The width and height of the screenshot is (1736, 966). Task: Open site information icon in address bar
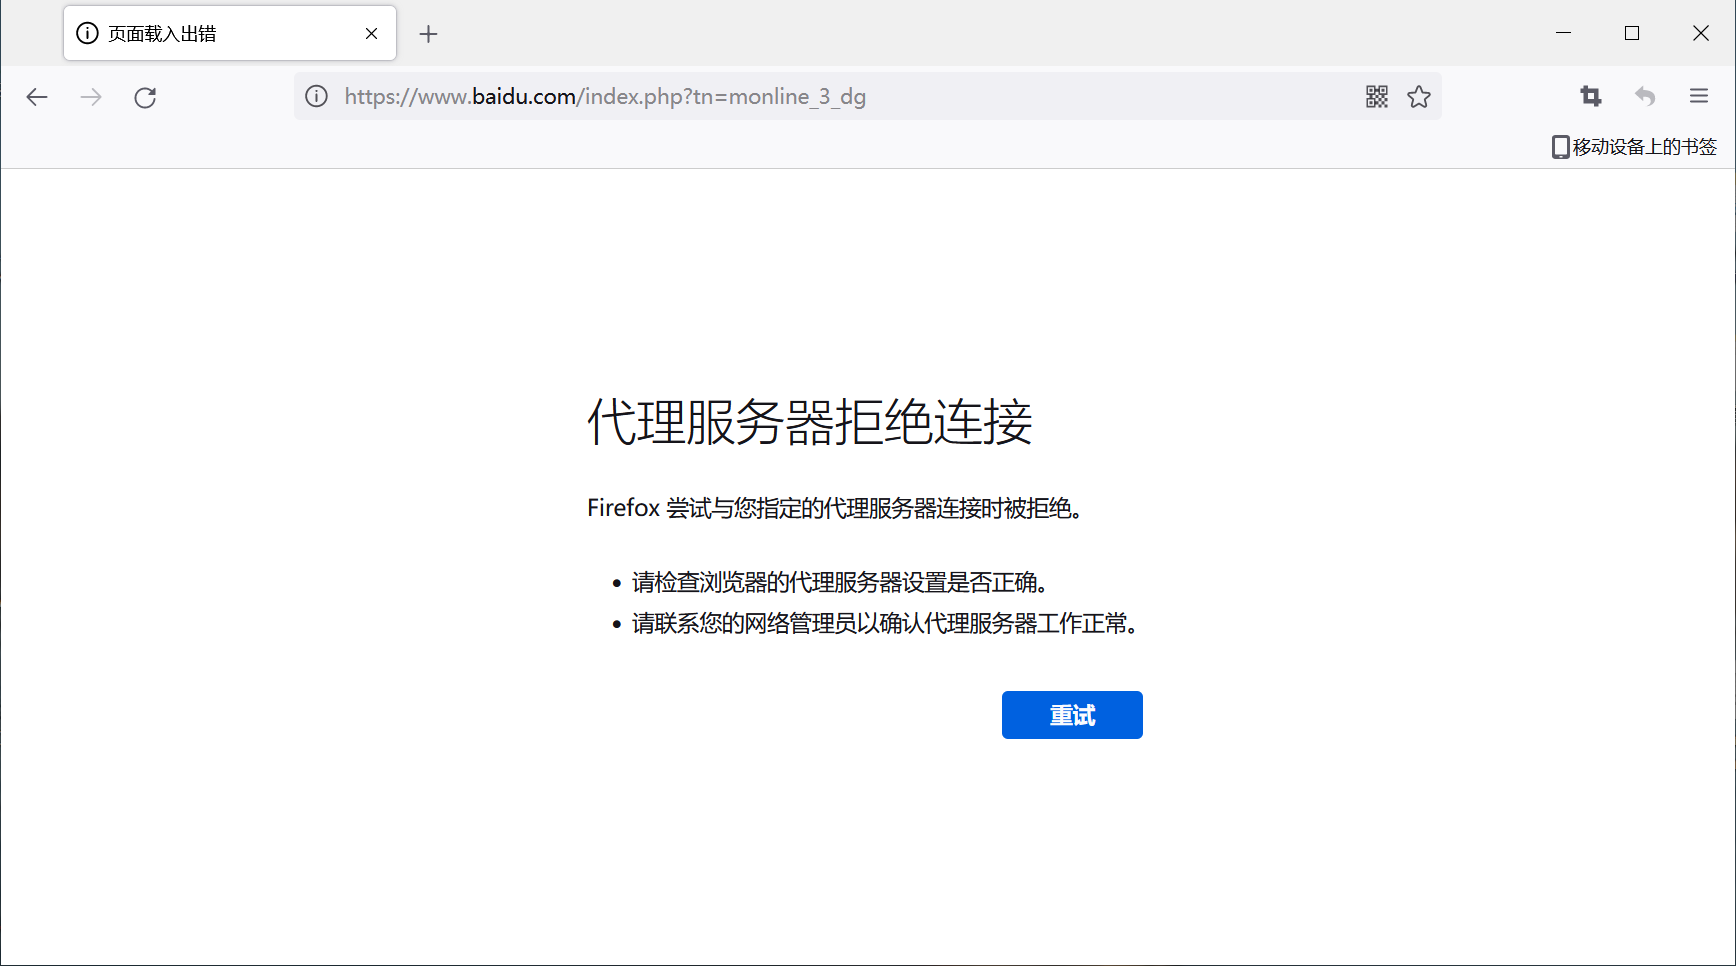pos(317,96)
